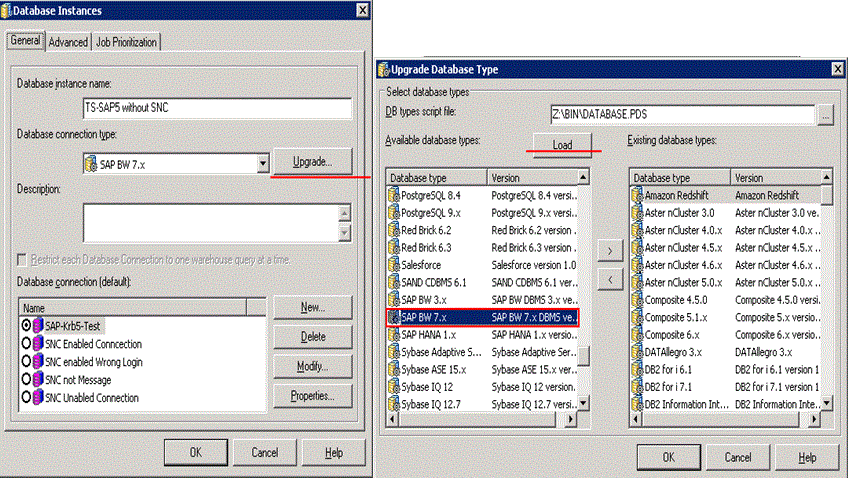This screenshot has height=482, width=848.
Task: Open the General tab
Action: coord(25,41)
